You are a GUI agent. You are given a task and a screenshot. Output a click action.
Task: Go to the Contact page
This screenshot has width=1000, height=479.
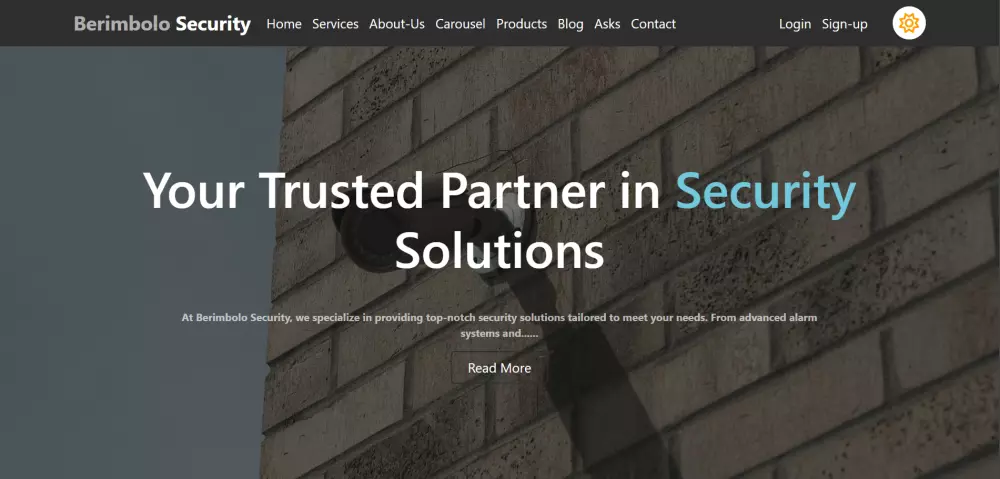pos(653,24)
